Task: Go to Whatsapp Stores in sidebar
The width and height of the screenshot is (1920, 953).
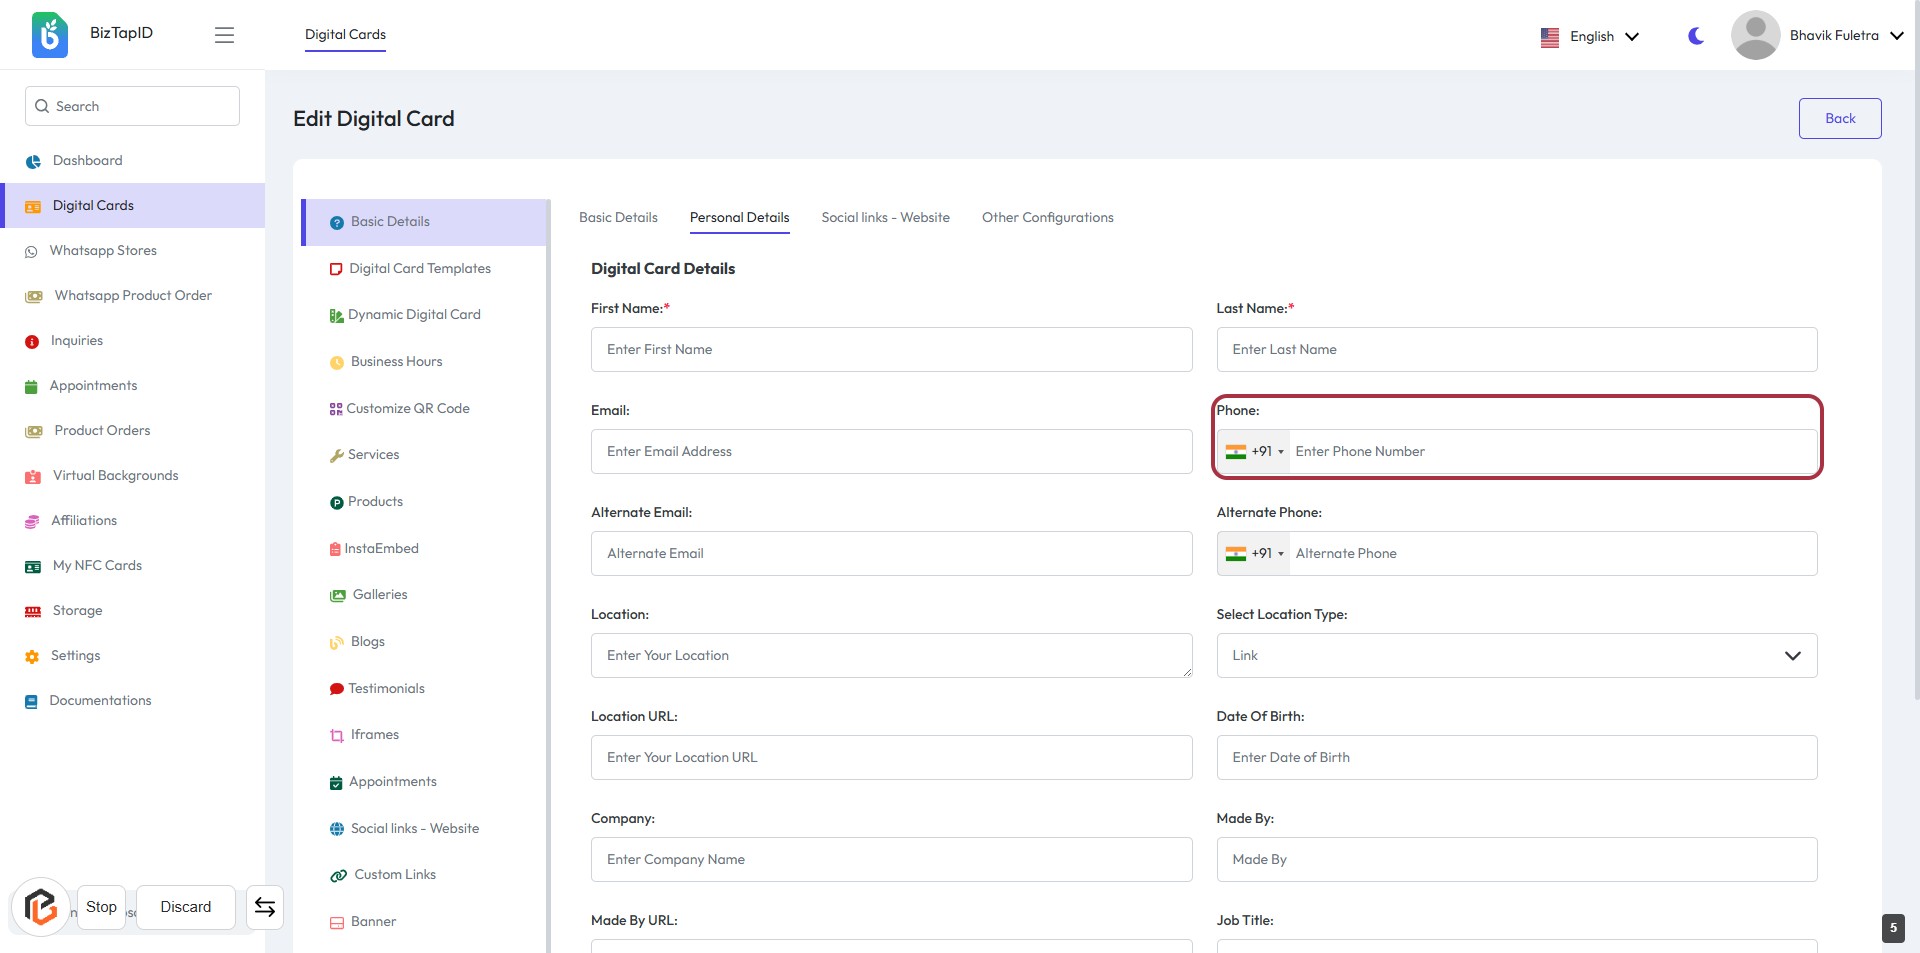Action: tap(103, 251)
